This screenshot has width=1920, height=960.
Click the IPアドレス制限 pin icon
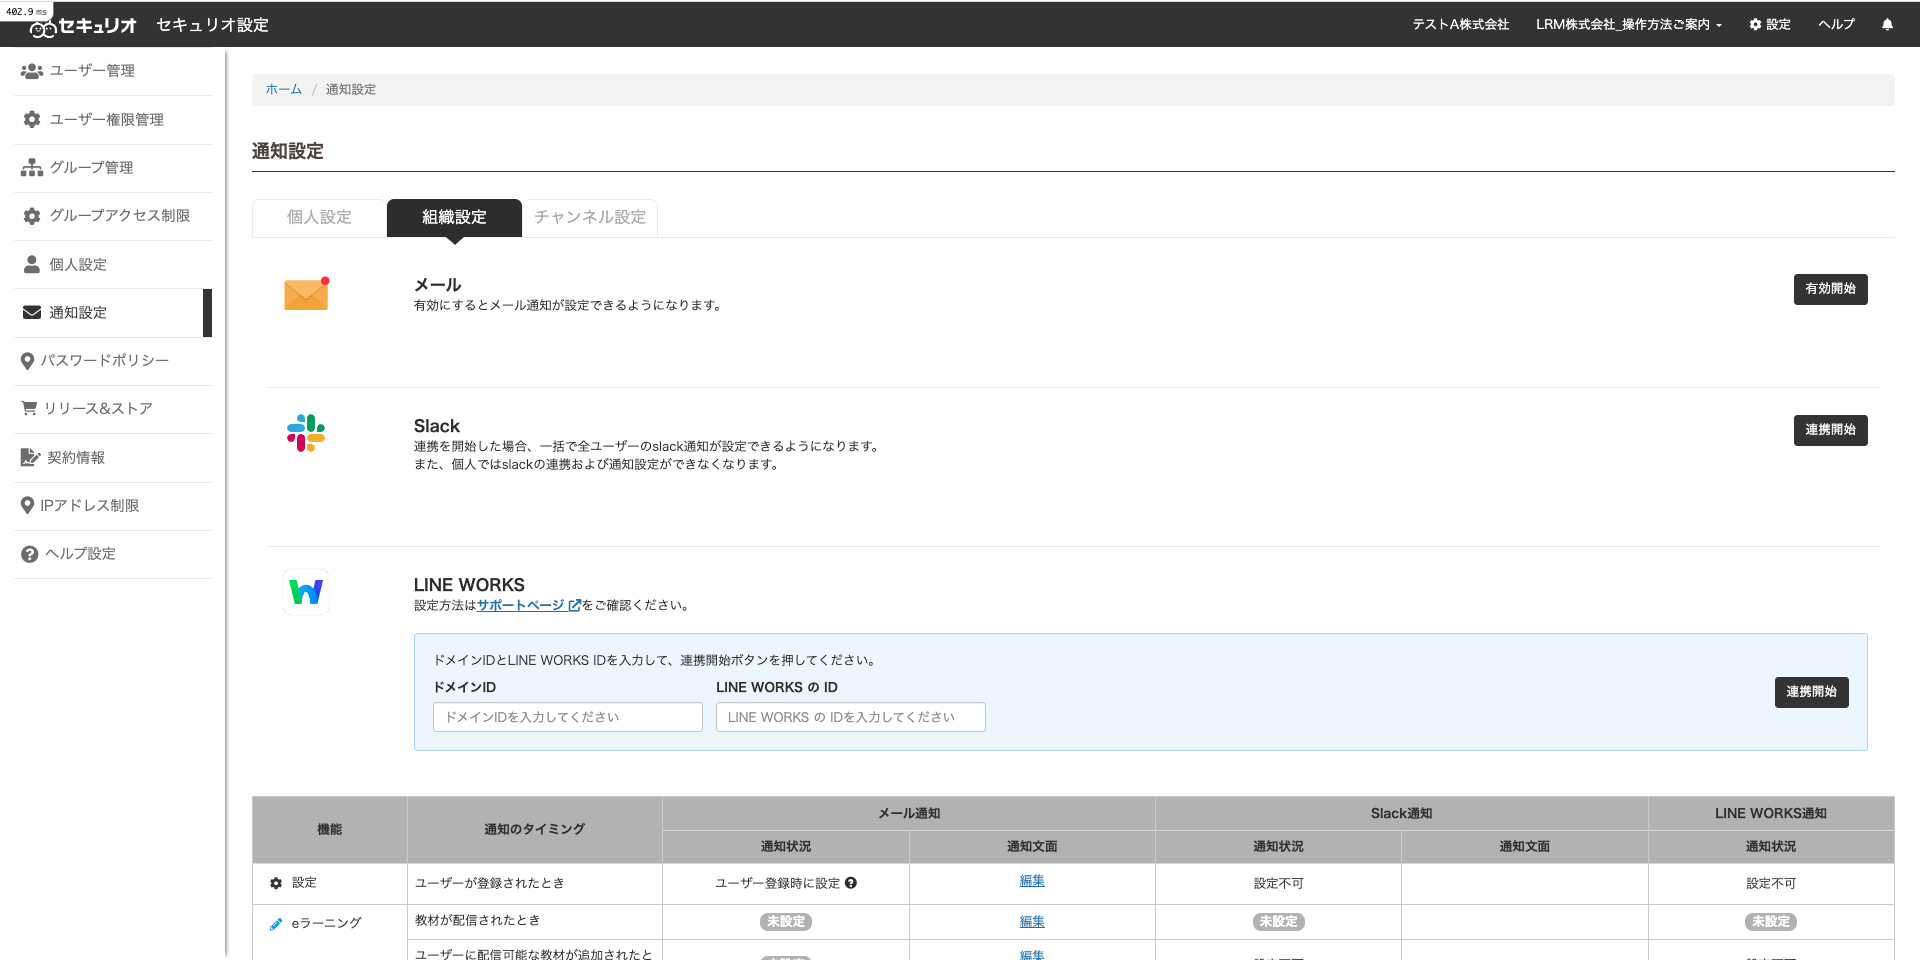[27, 506]
